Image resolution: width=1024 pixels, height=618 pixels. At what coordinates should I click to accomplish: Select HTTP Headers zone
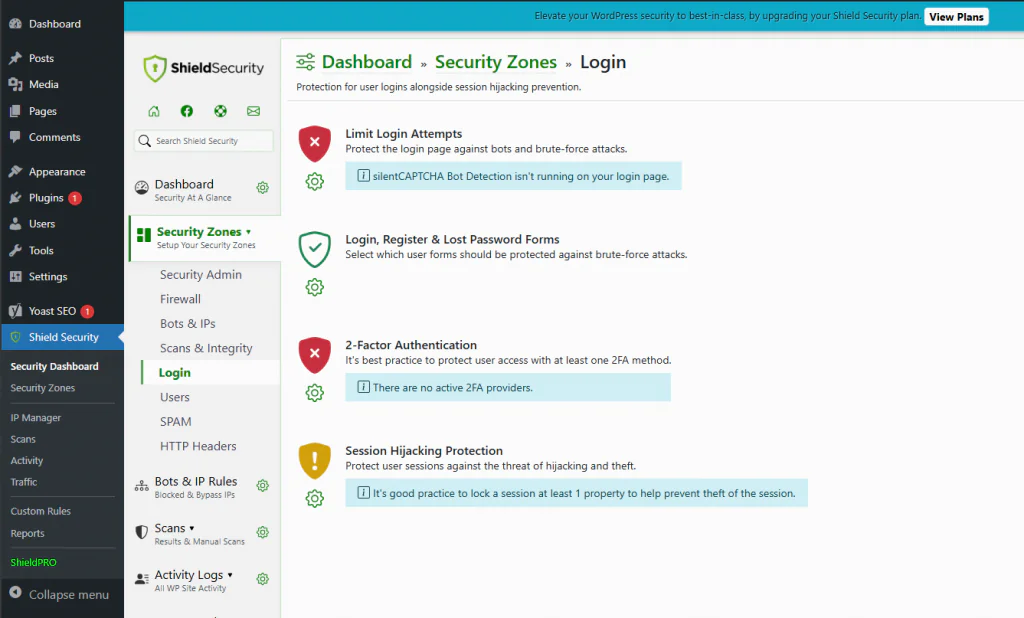pos(198,446)
